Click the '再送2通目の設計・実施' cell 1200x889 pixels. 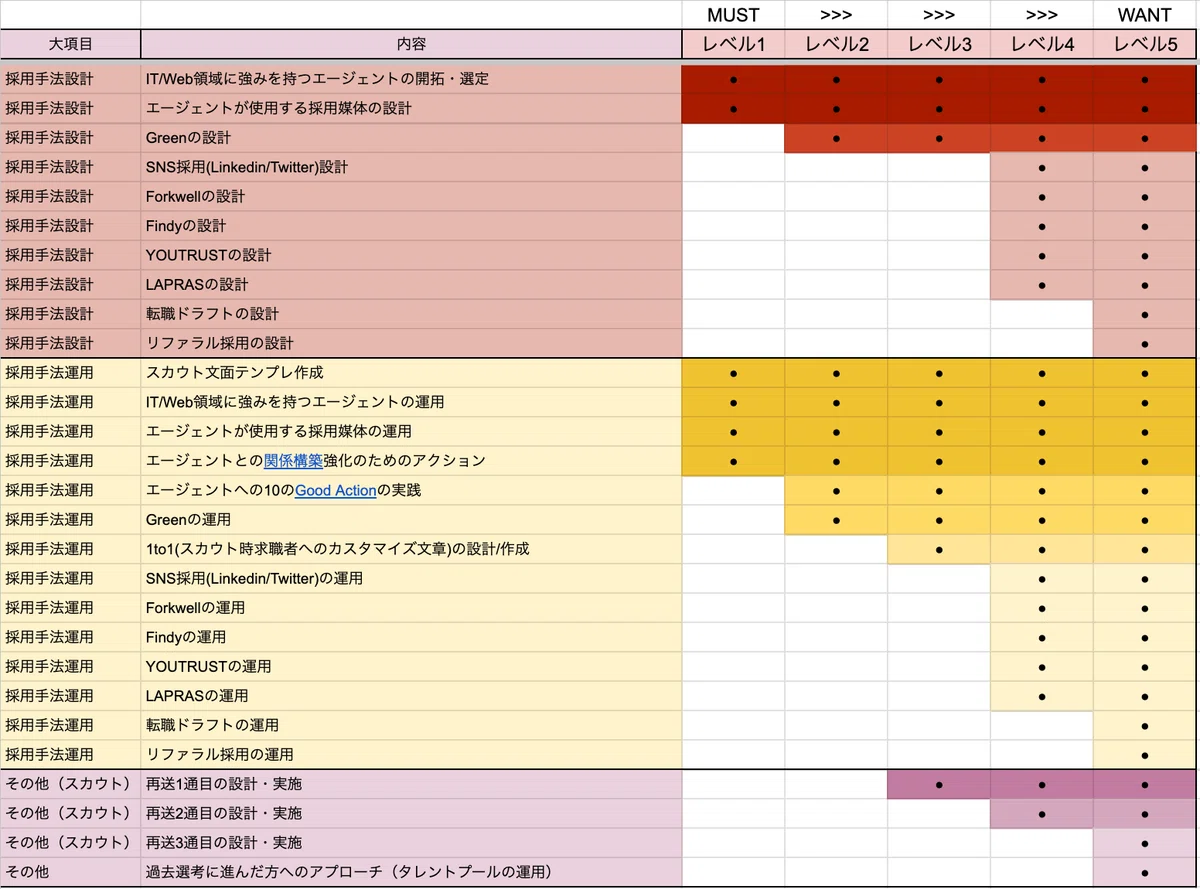(411, 814)
